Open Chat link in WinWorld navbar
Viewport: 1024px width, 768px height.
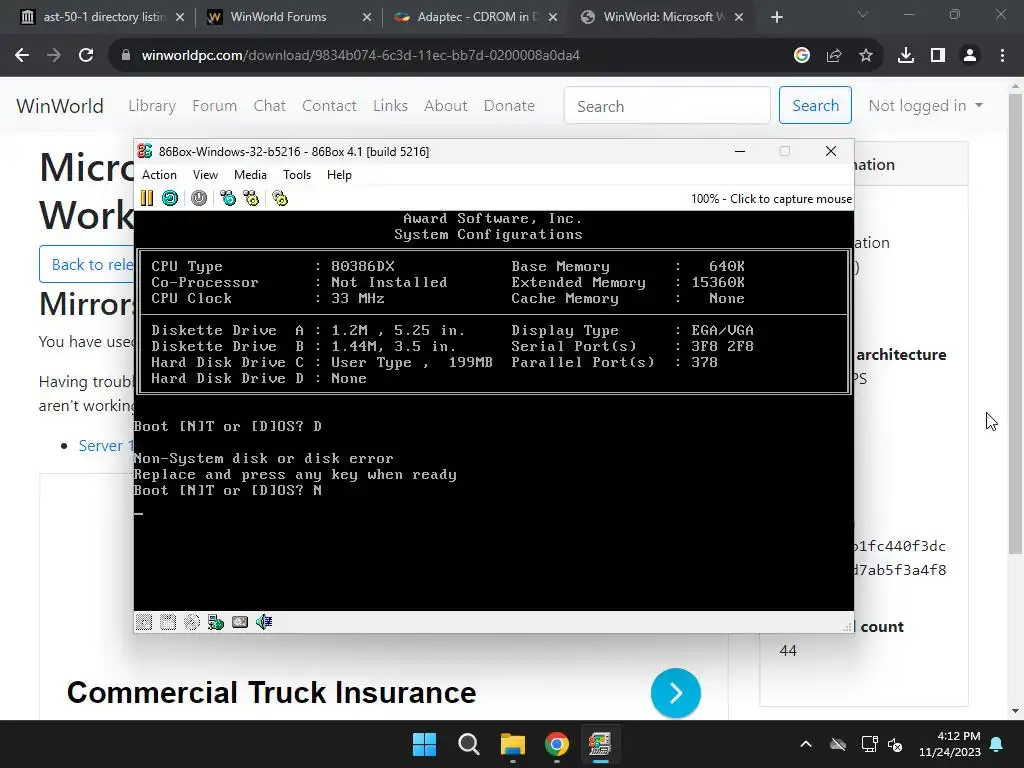270,106
